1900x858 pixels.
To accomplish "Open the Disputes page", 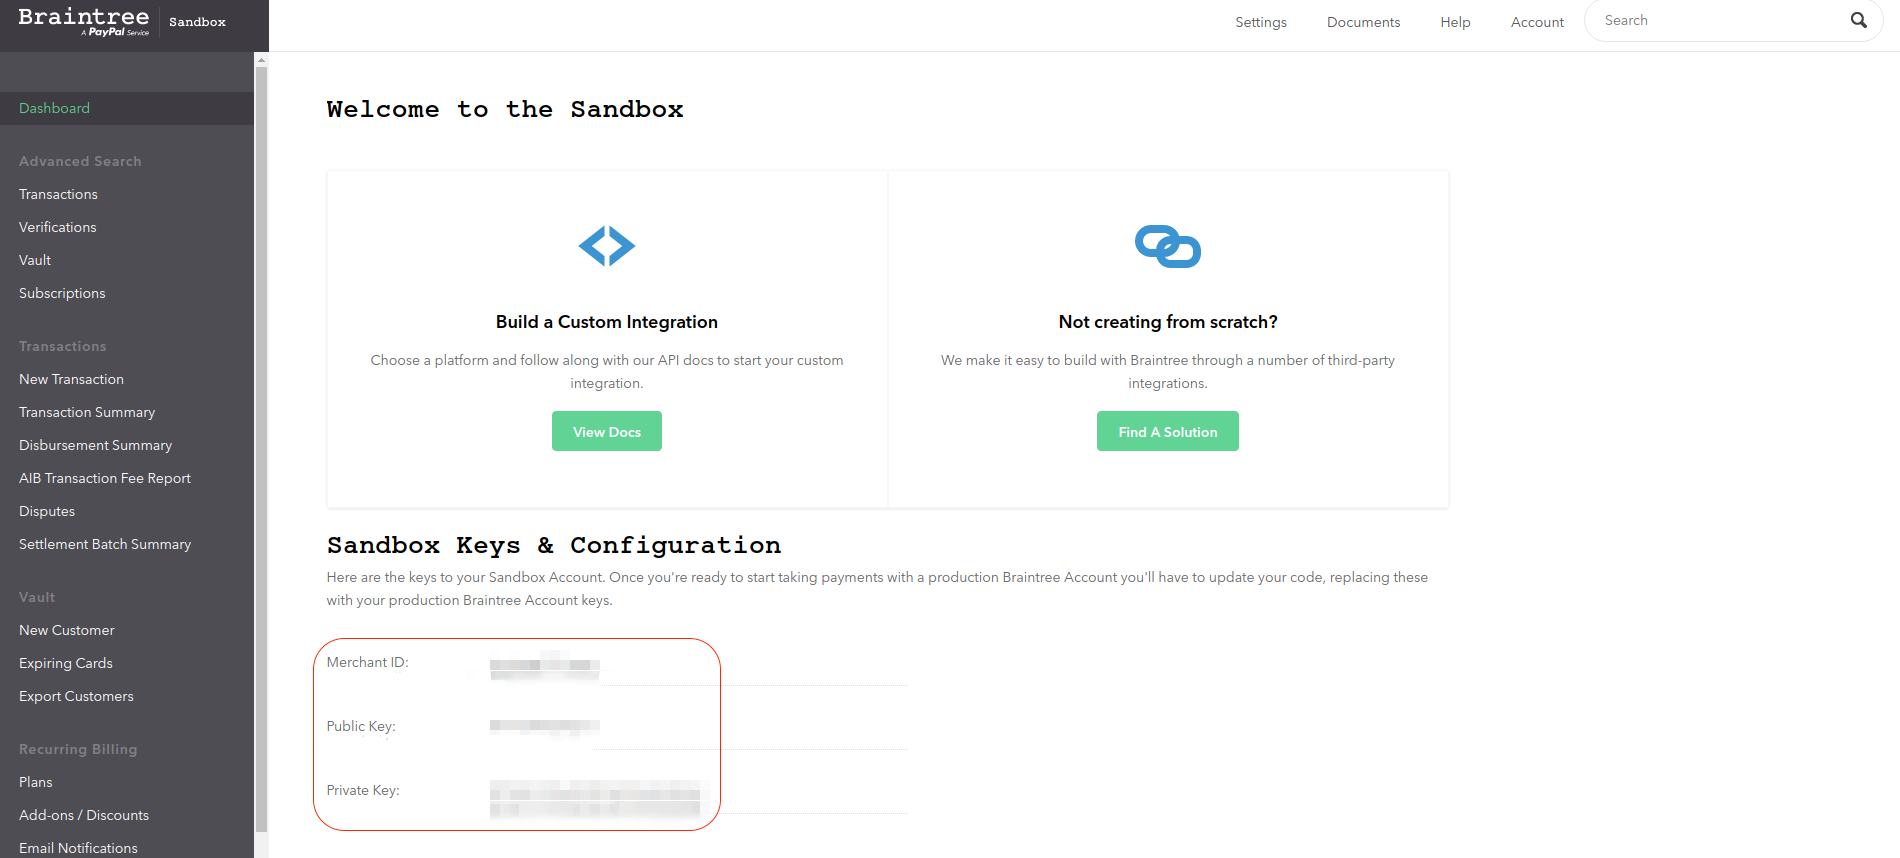I will [47, 511].
